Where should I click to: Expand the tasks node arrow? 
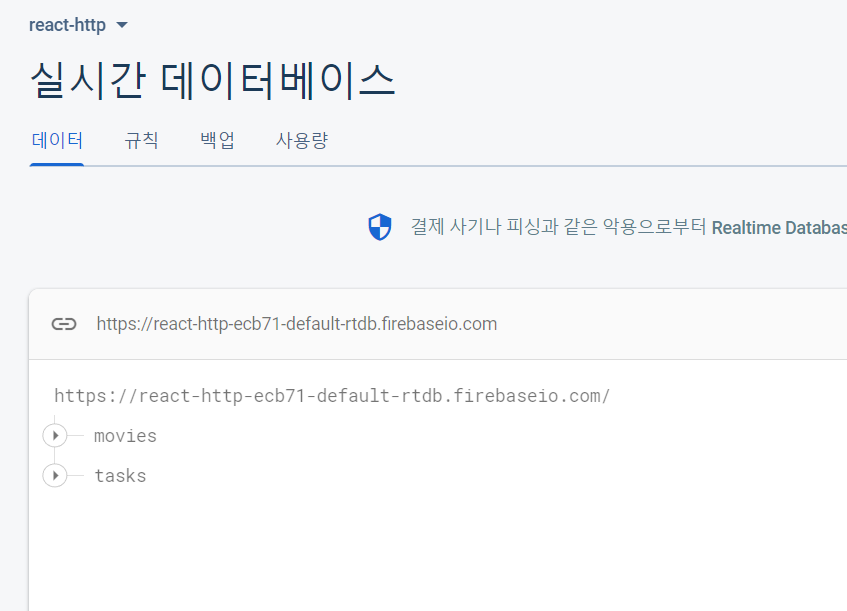(x=55, y=475)
